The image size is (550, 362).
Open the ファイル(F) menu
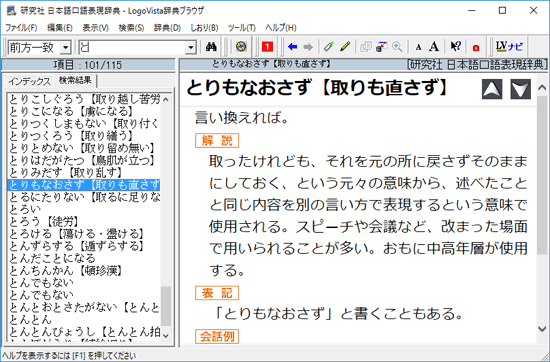tap(21, 28)
